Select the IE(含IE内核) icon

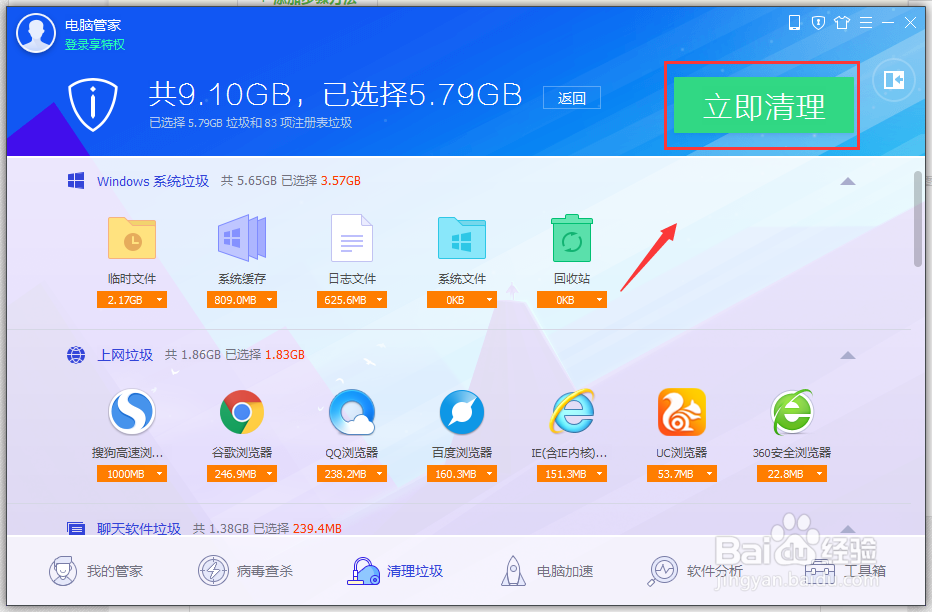(x=572, y=412)
